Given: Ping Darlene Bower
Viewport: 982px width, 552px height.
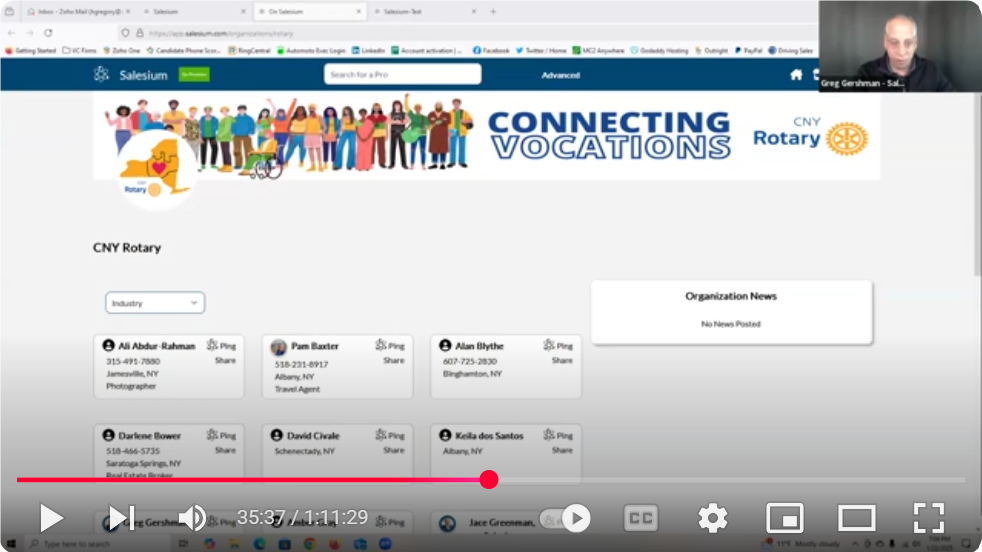Looking at the screenshot, I should (222, 435).
